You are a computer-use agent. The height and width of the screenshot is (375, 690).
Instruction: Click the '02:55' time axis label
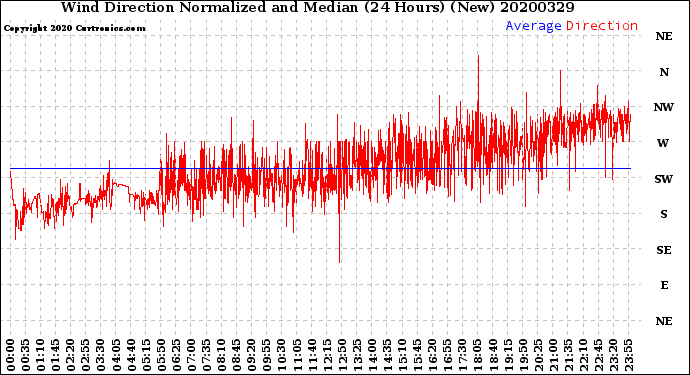[86, 355]
